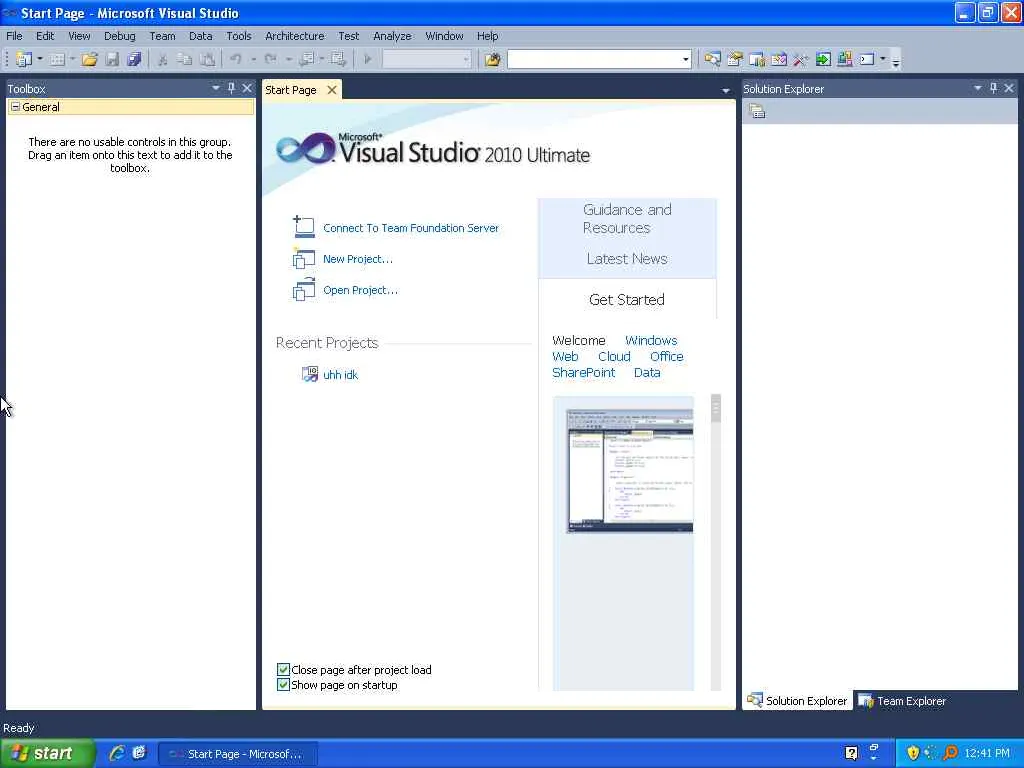
Task: Click the Redo toolbar icon
Action: point(270,59)
